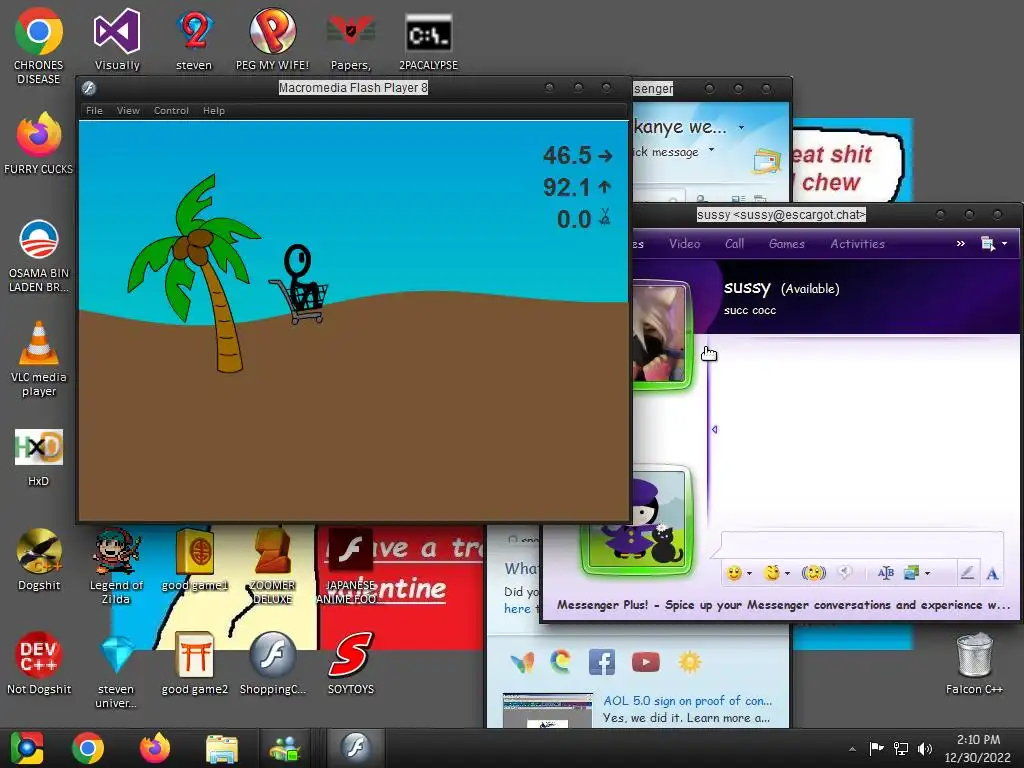Screen dimensions: 1024x768
Task: Click the Messenger taskbar icon
Action: 285,748
